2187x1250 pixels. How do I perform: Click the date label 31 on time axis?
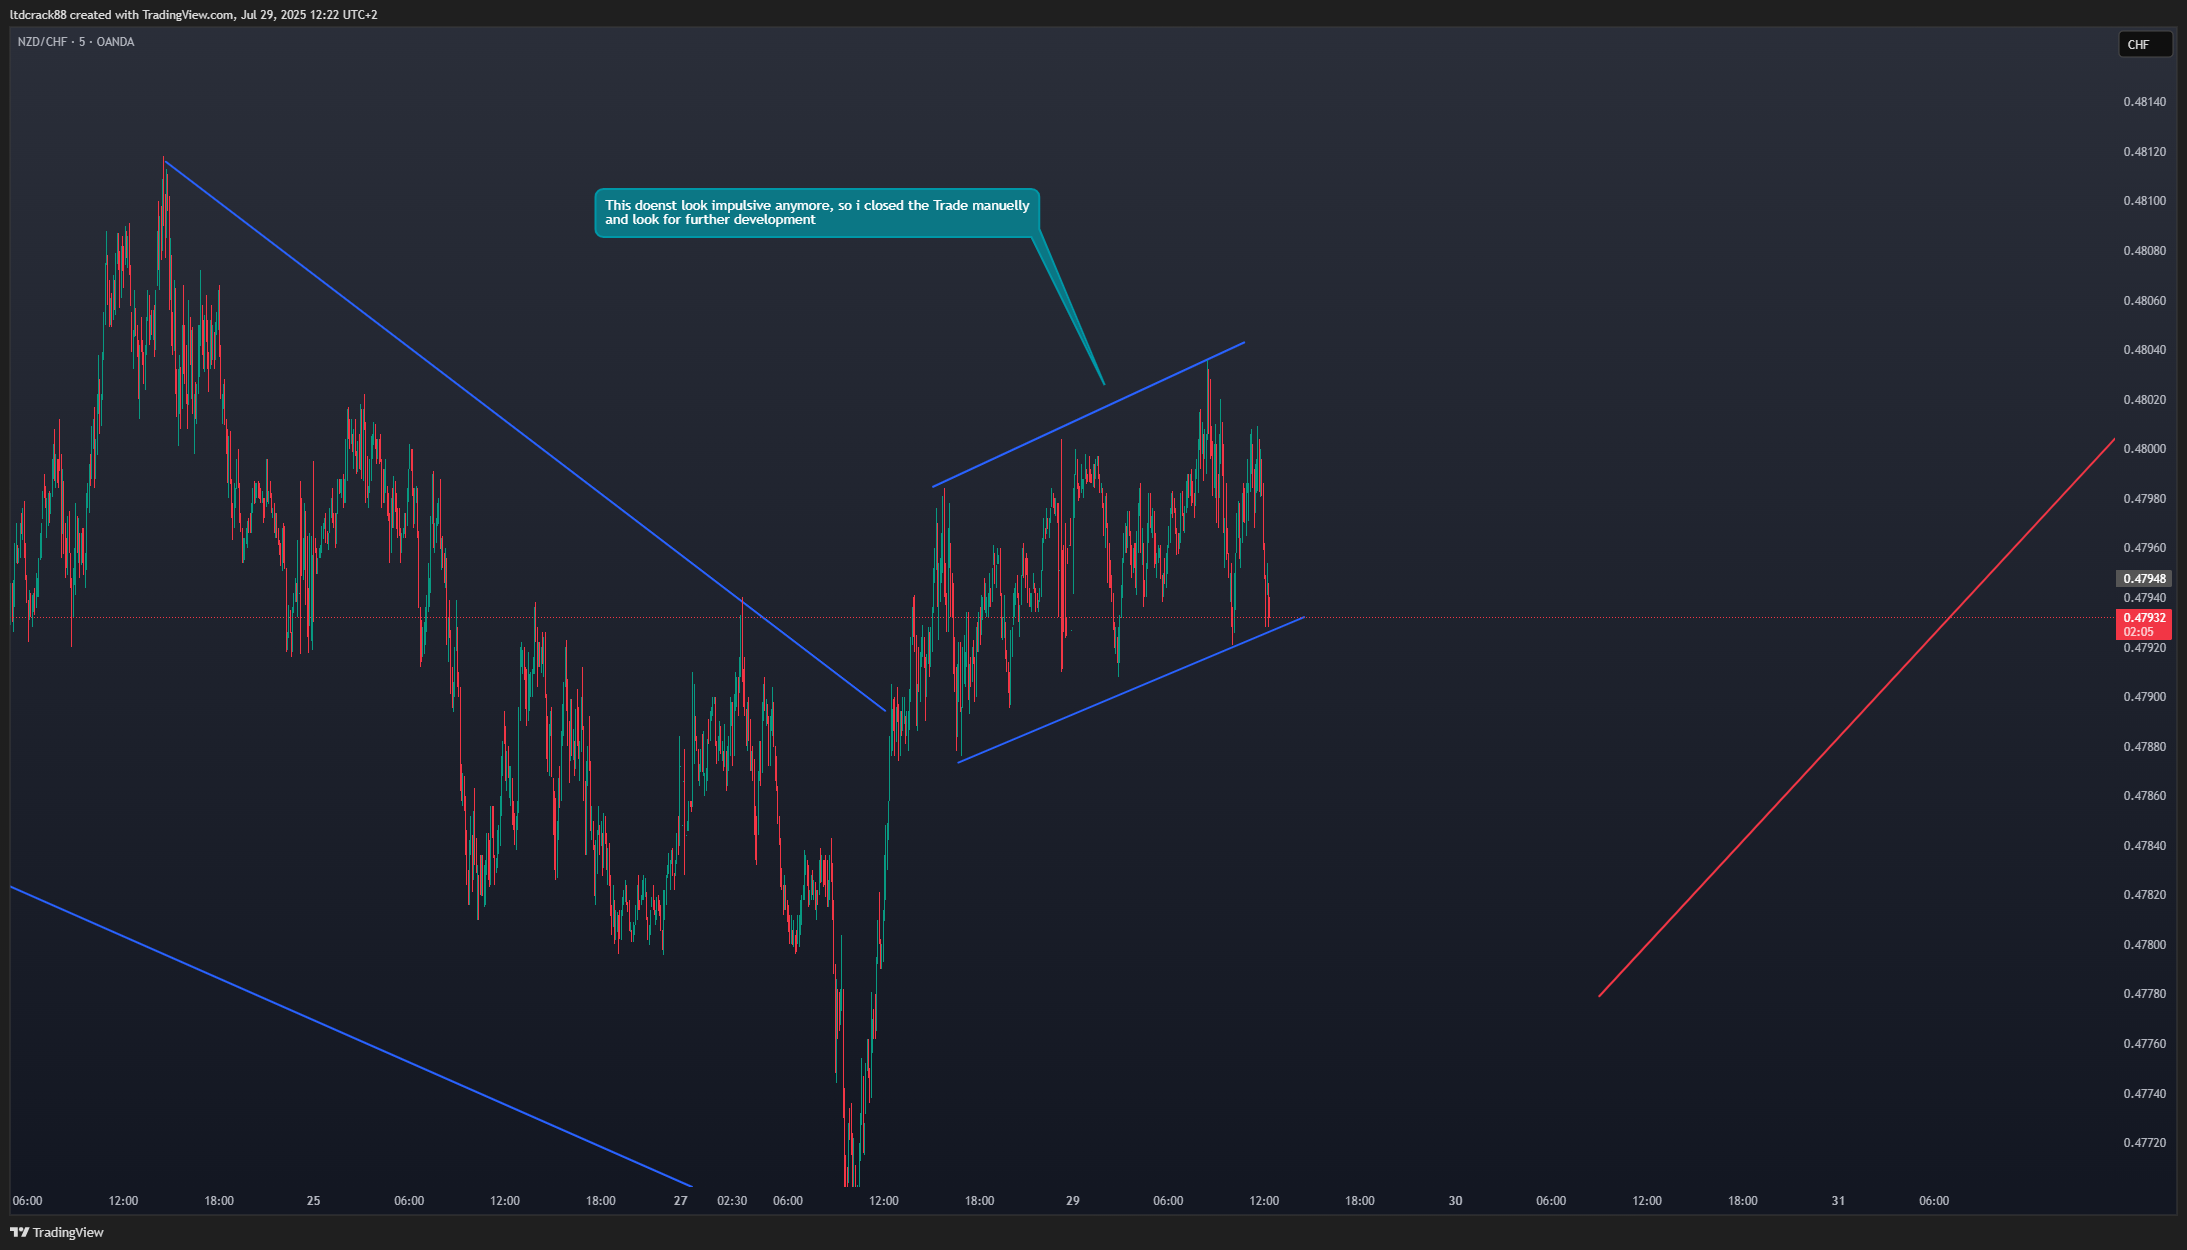click(x=1838, y=1201)
